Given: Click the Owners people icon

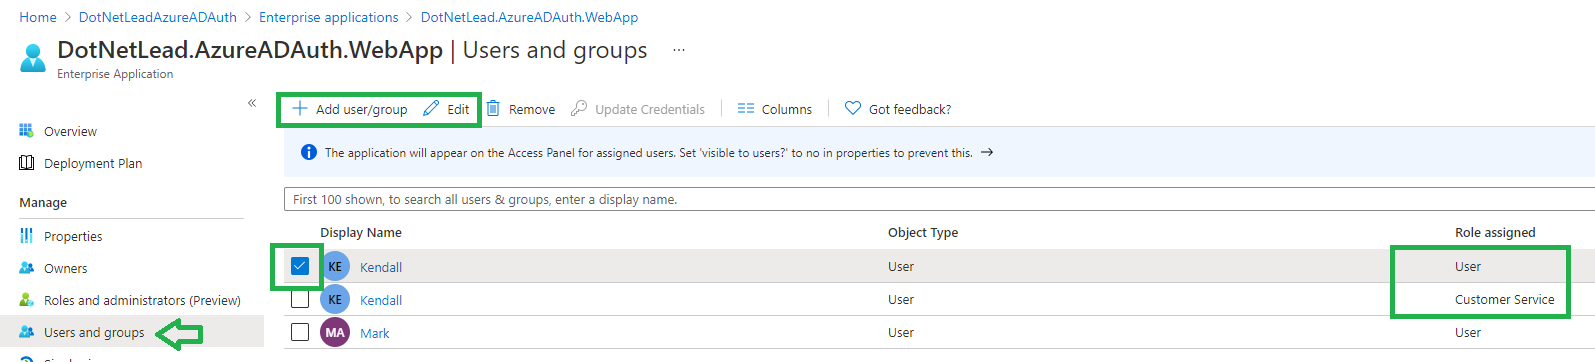Looking at the screenshot, I should pos(27,267).
